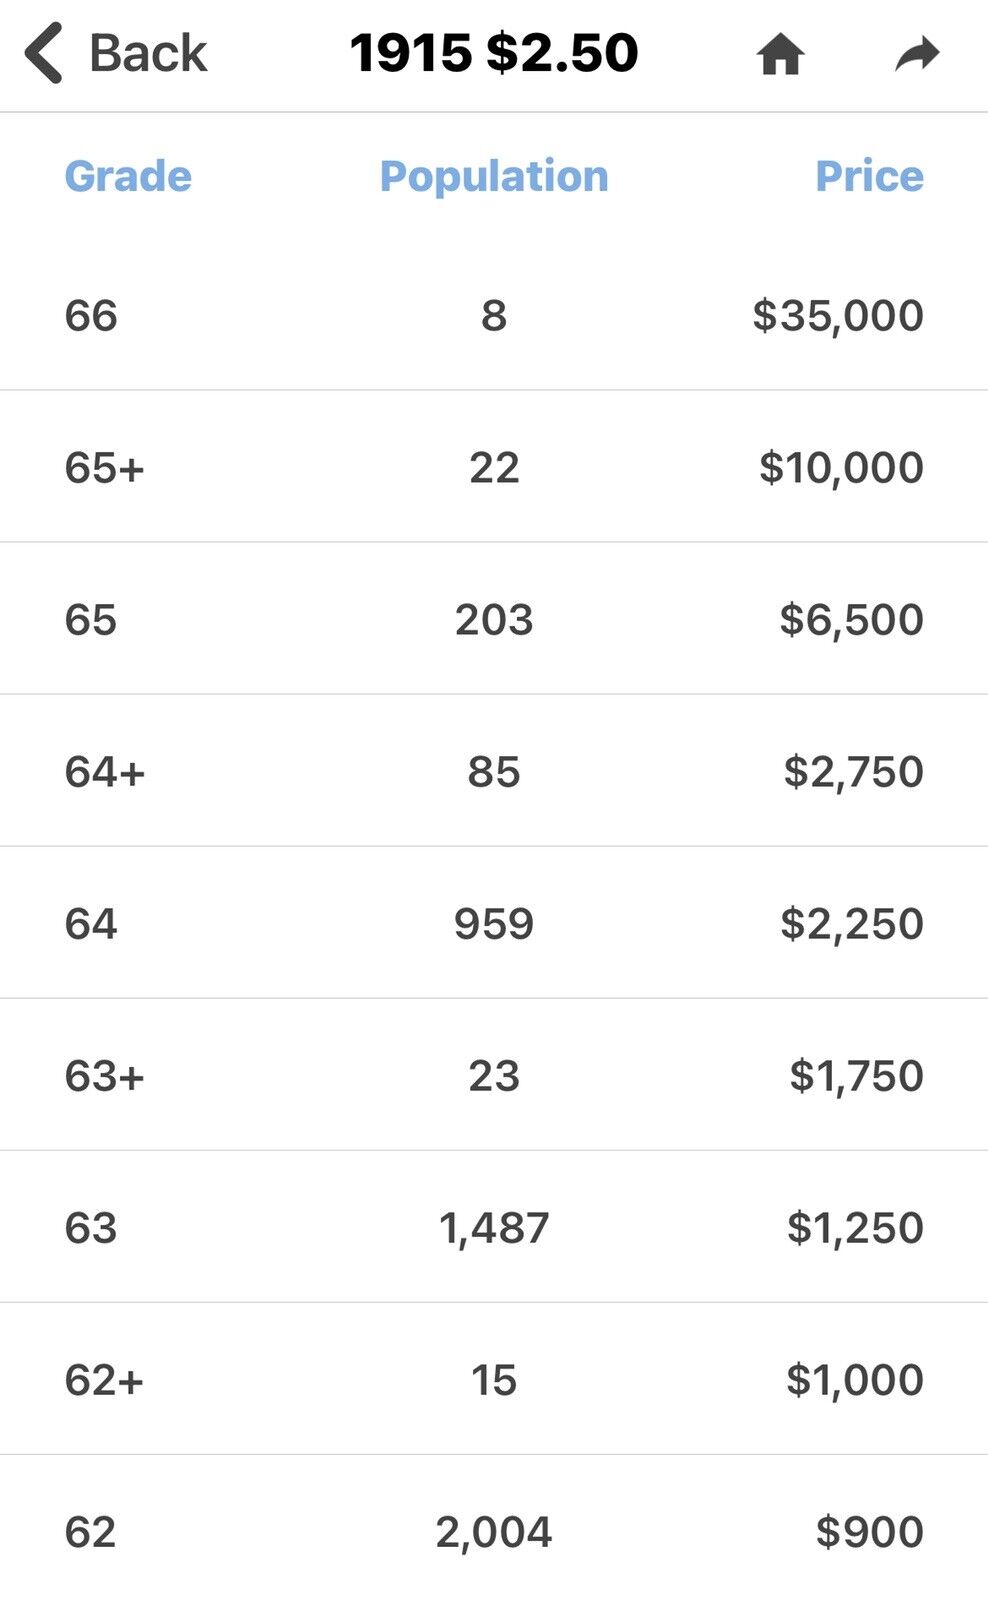Sort by the Grade column header
This screenshot has height=1600, width=988.
click(128, 176)
